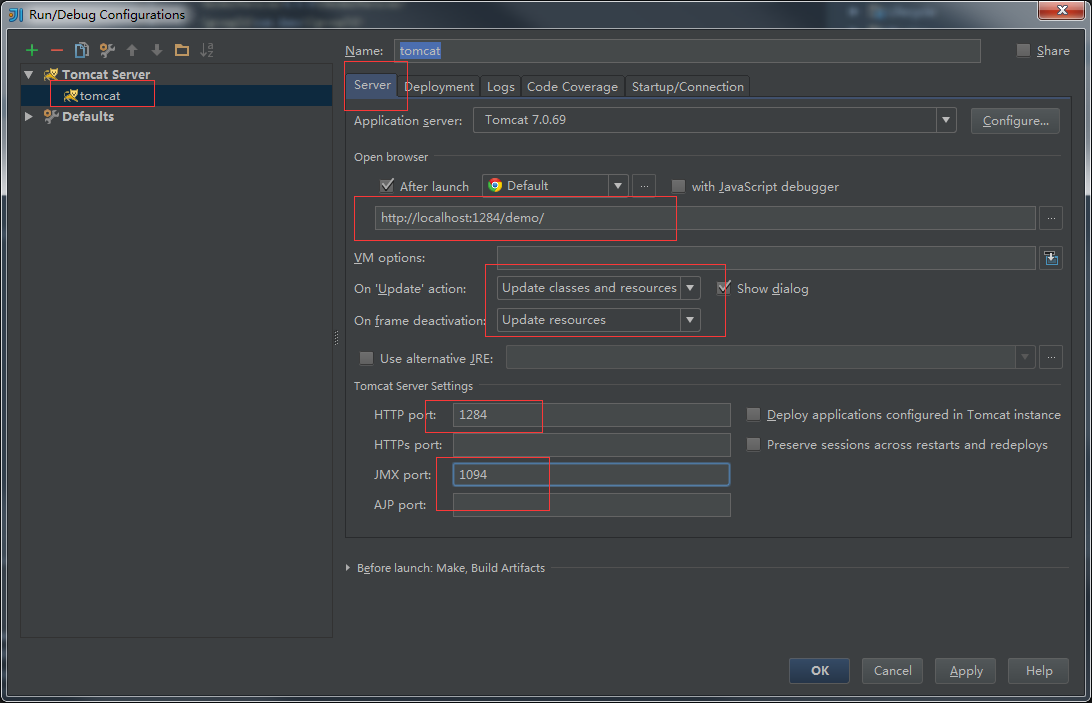The height and width of the screenshot is (703, 1092).
Task: Move configuration down with the down arrow
Action: point(157,50)
